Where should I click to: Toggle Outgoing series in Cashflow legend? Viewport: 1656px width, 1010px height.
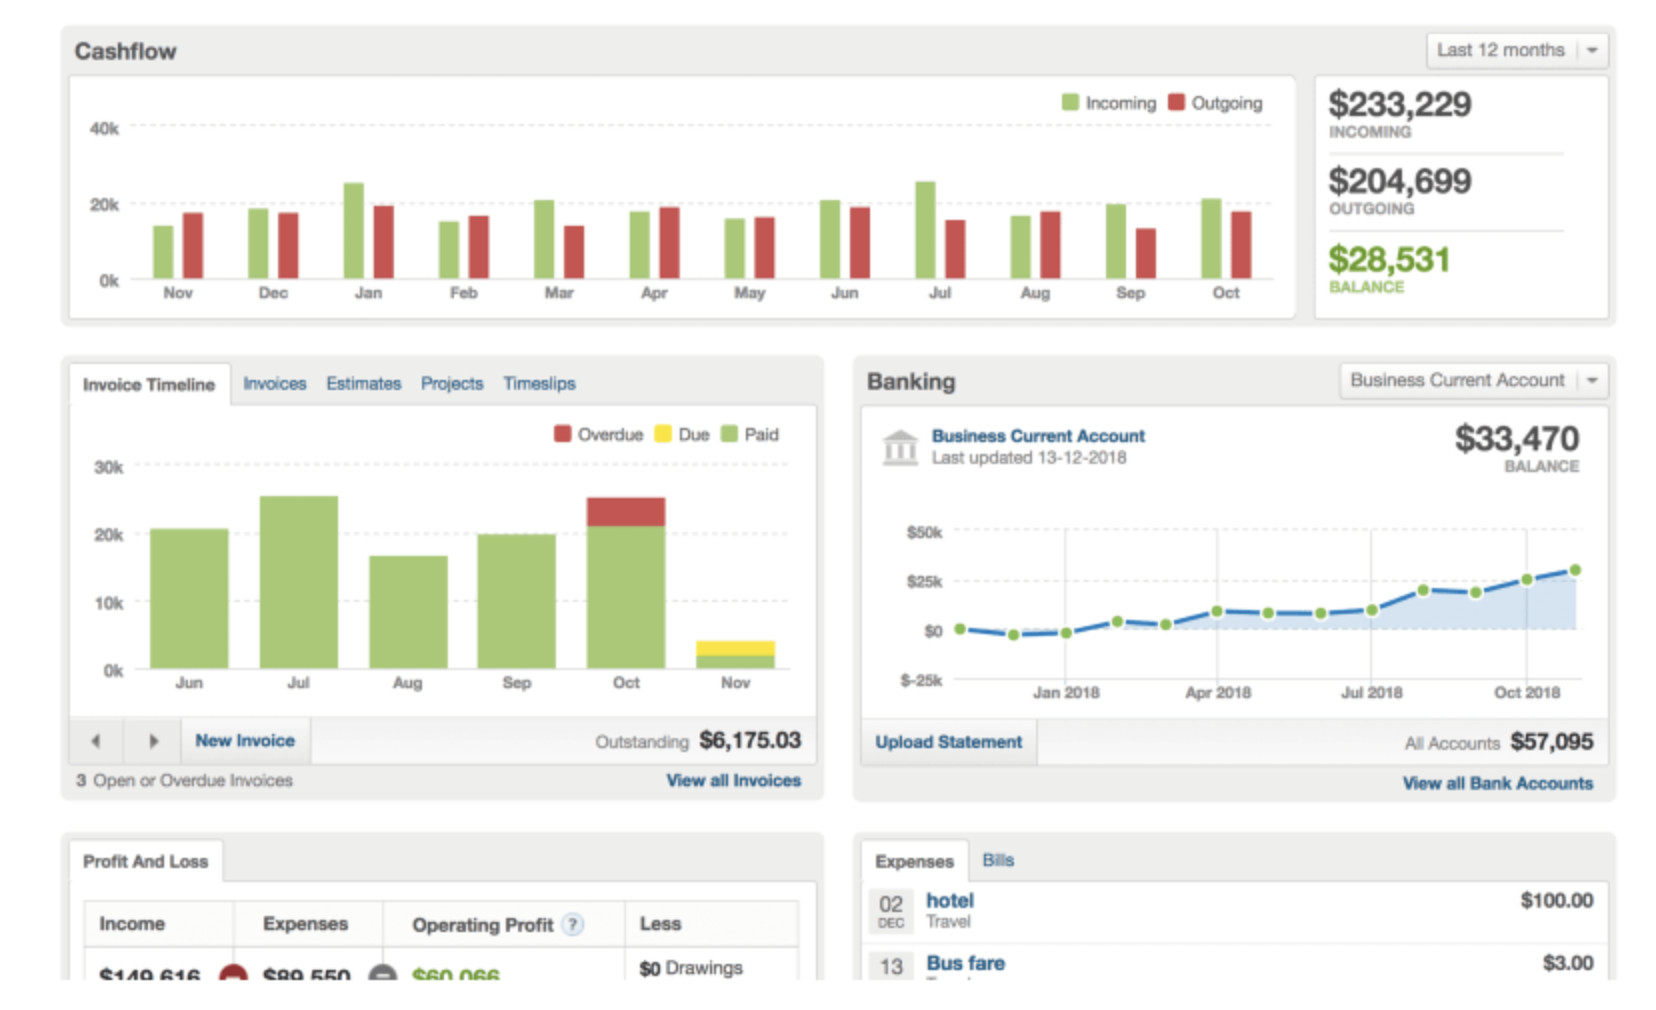pos(1215,103)
